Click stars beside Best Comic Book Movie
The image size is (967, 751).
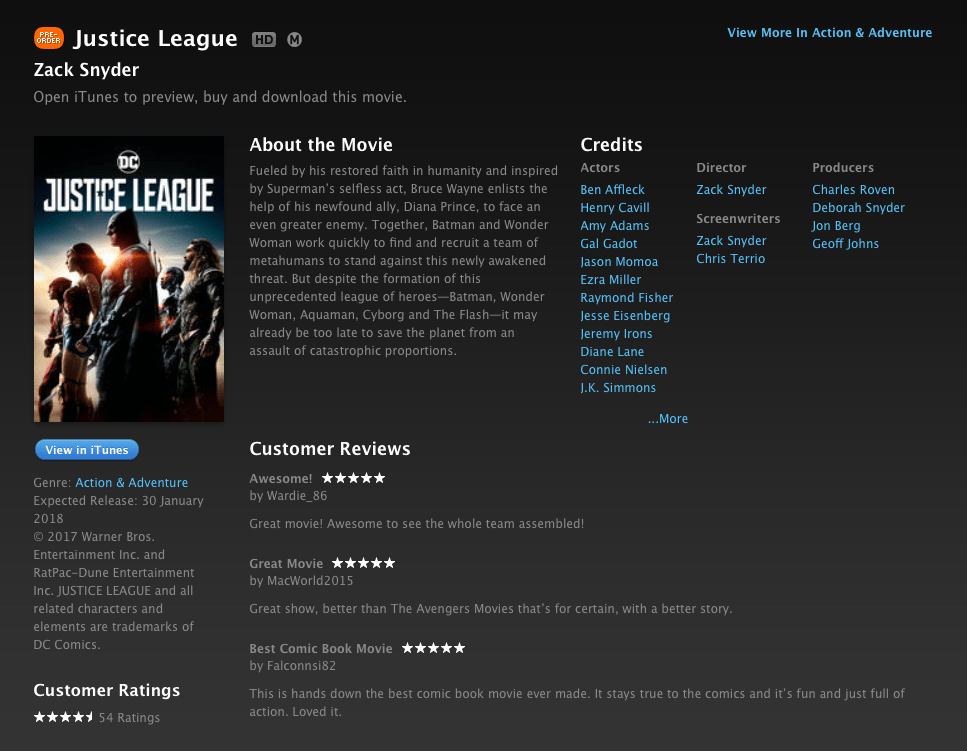[434, 648]
